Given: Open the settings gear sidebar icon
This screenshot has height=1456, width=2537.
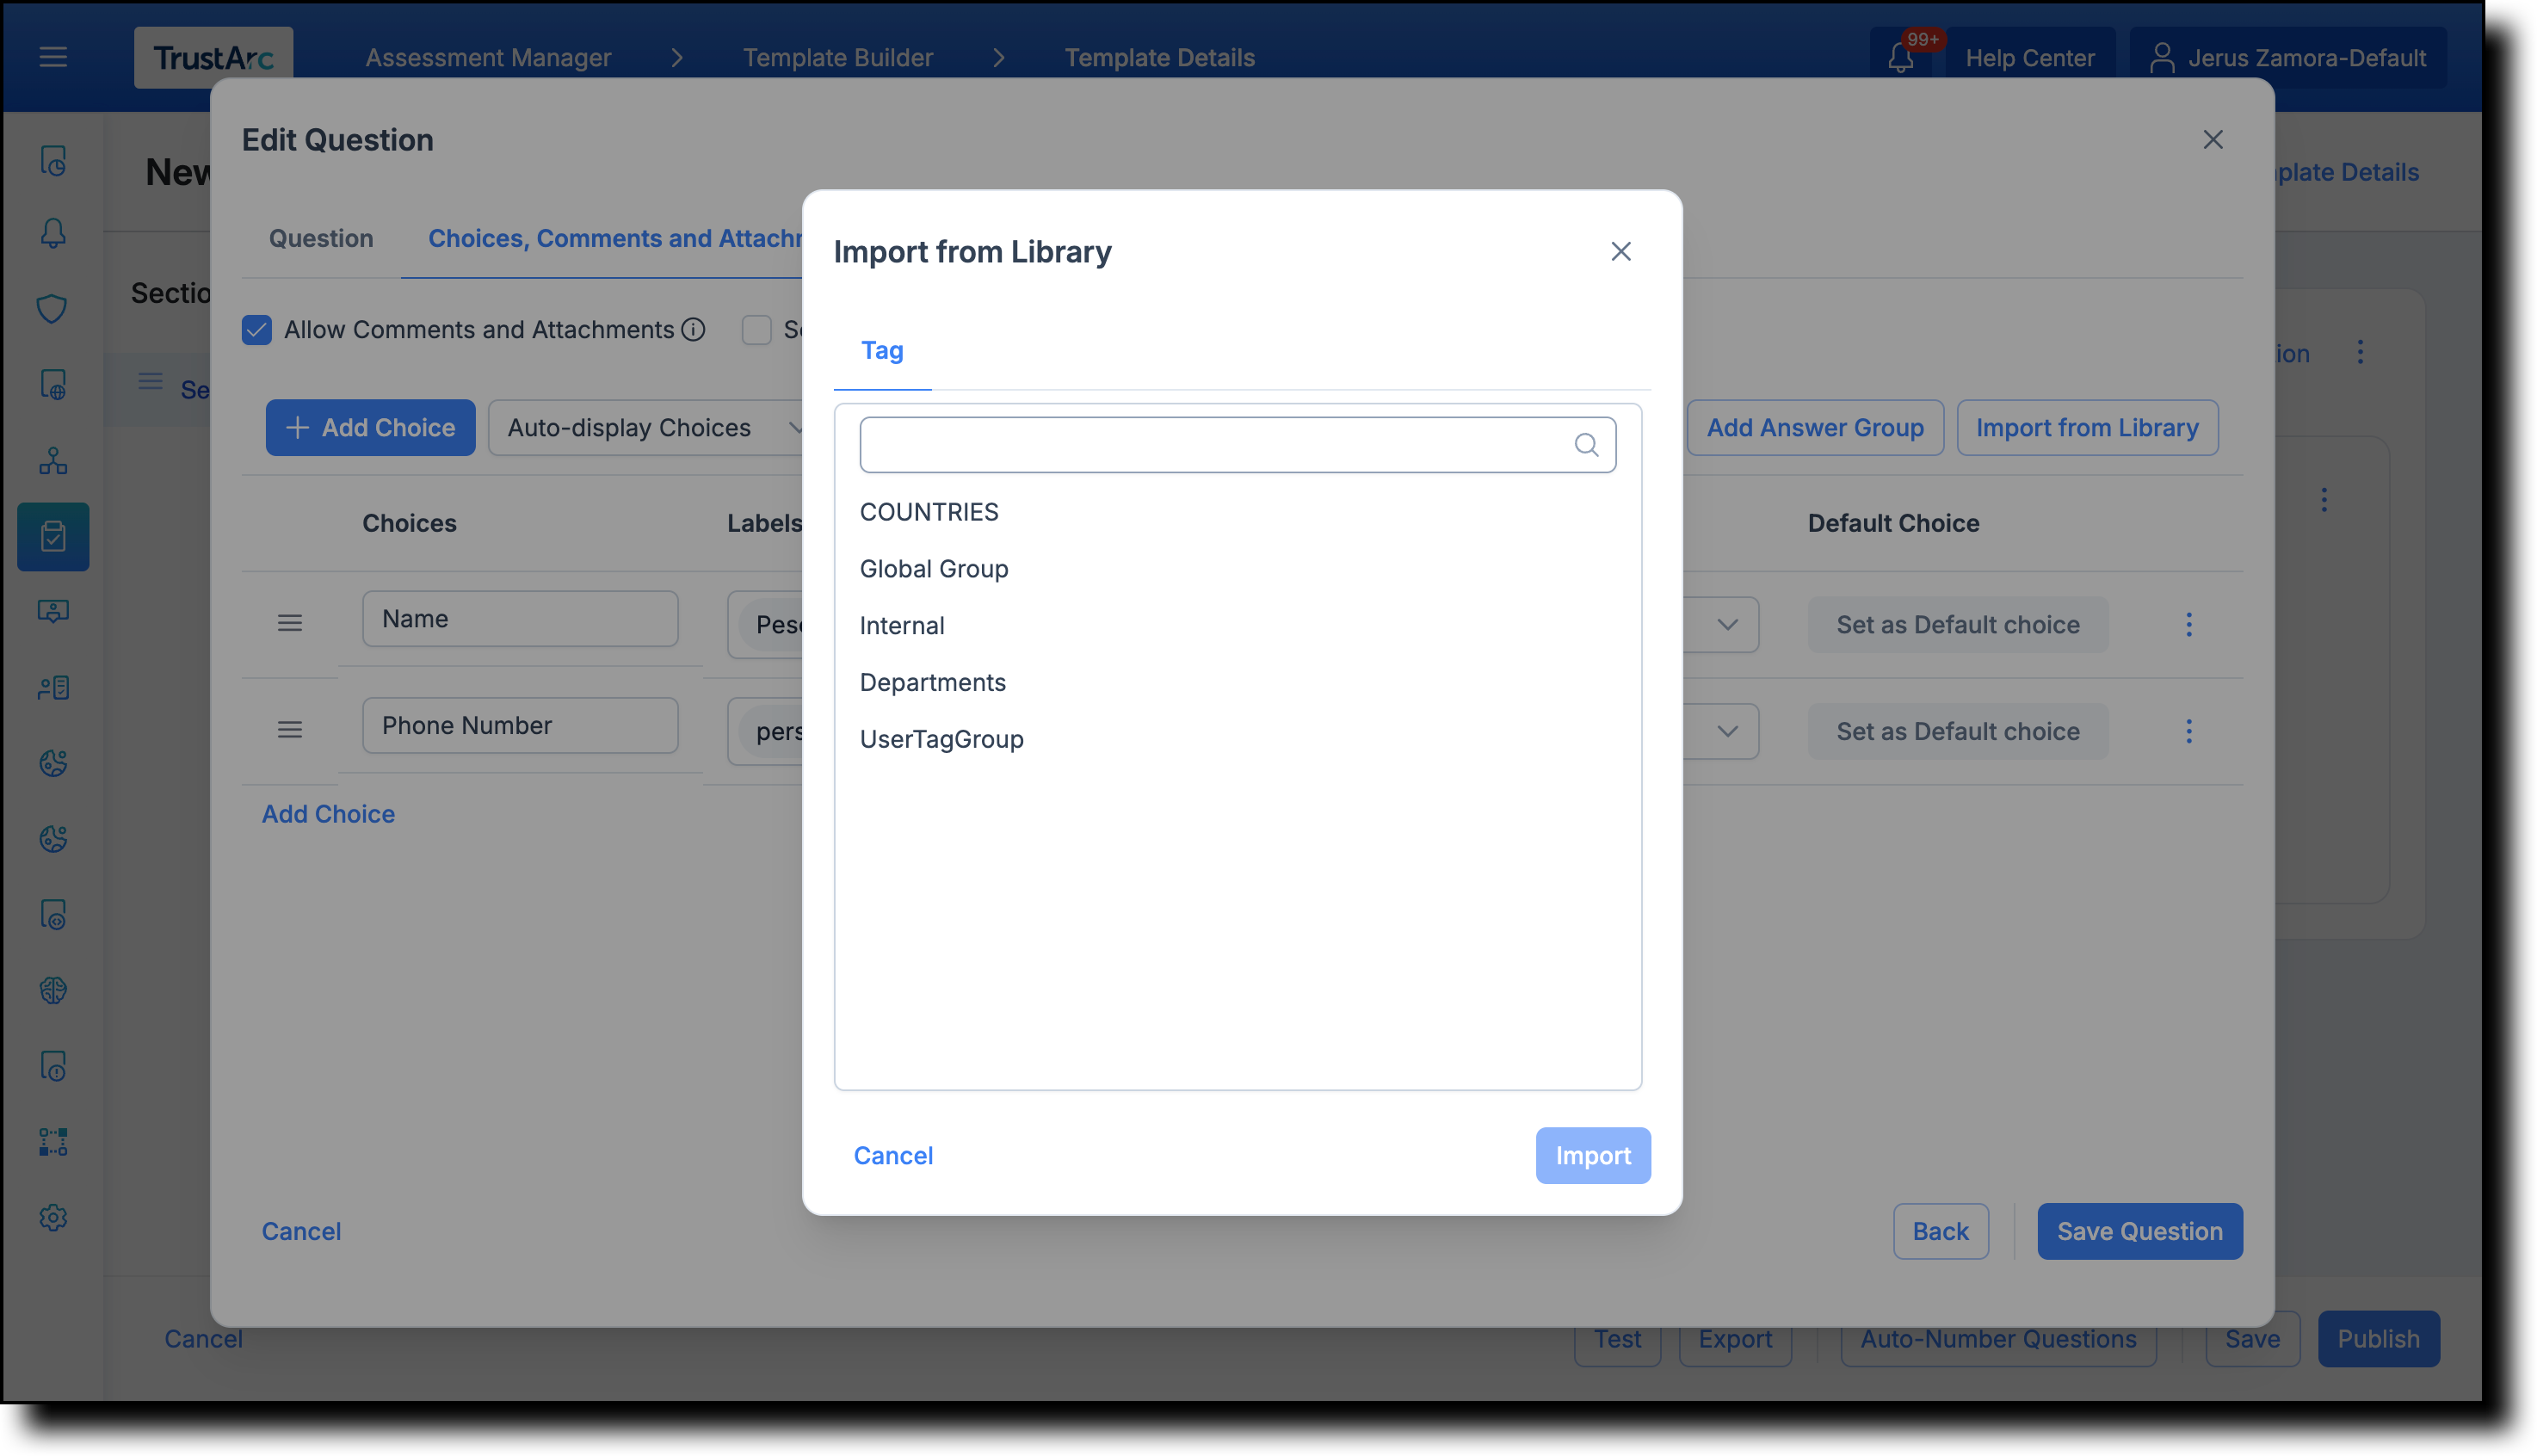Looking at the screenshot, I should coord(53,1217).
